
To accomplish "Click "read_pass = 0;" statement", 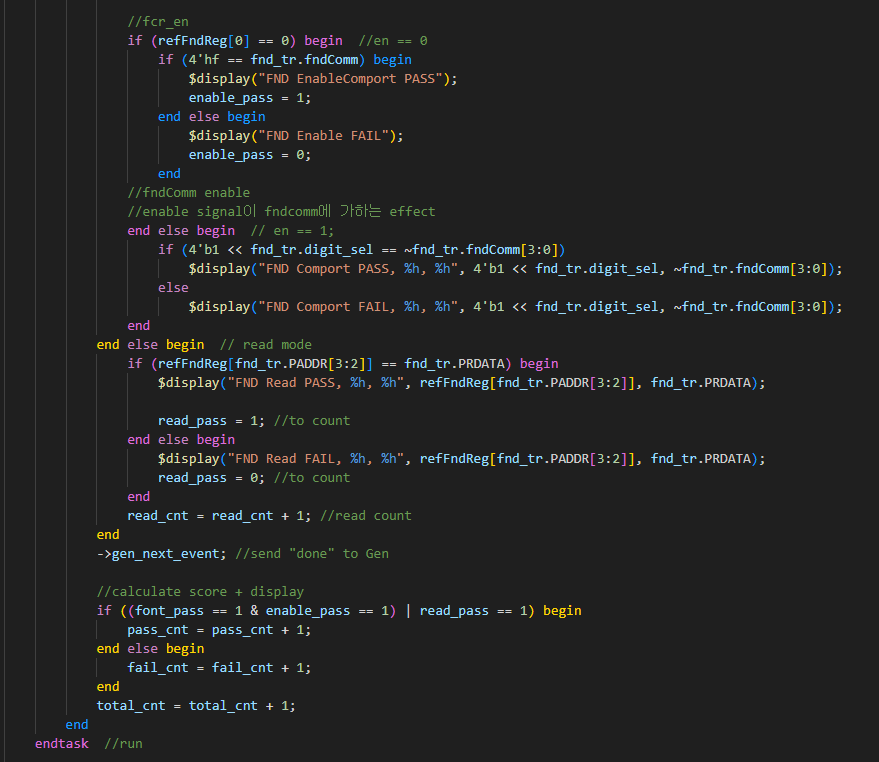I will [211, 478].
